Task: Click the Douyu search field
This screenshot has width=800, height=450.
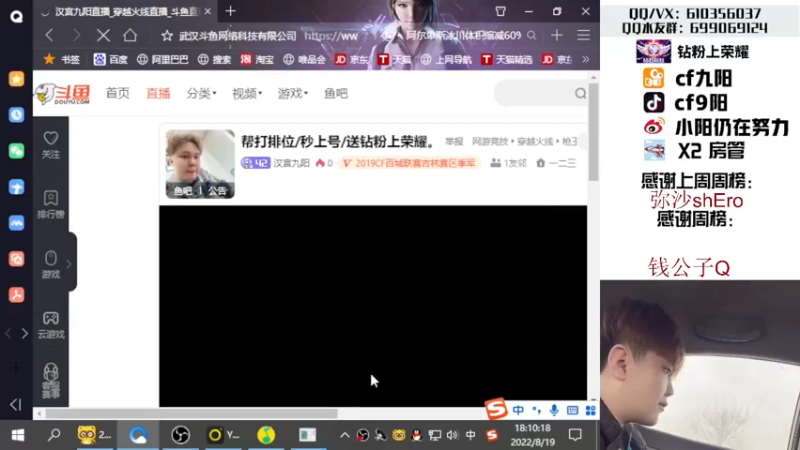Action: (x=534, y=93)
